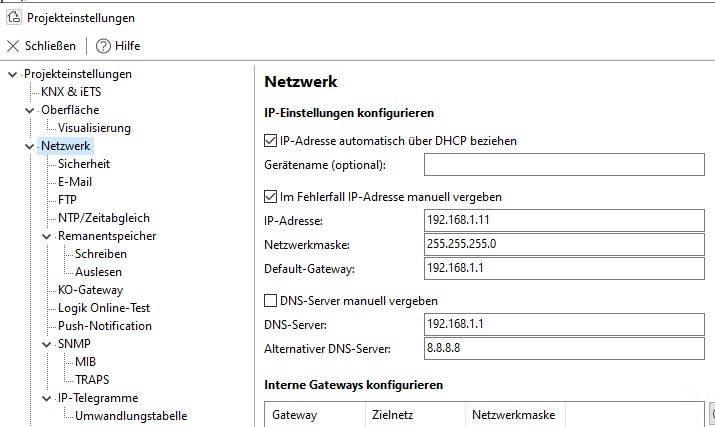The width and height of the screenshot is (715, 427).
Task: Click the X Schließen icon
Action: 13,46
